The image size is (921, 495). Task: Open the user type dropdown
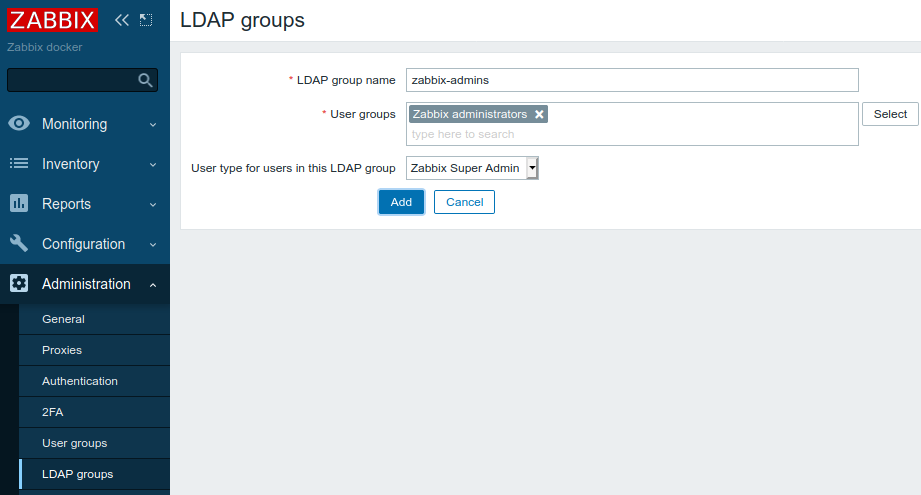click(x=472, y=168)
